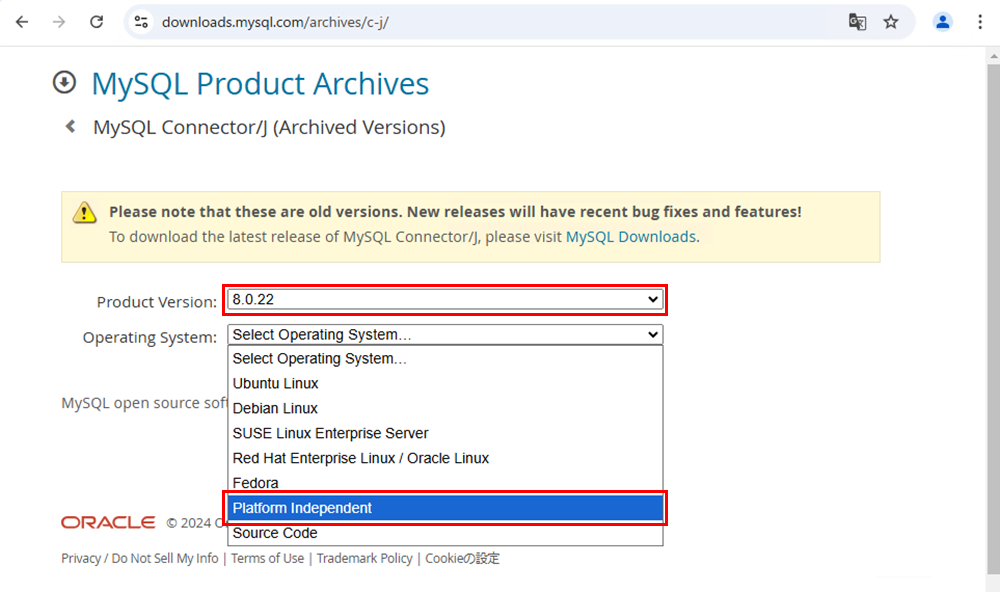Bookmark this page with the star icon
Viewport: 1000px width, 592px height.
pos(891,22)
